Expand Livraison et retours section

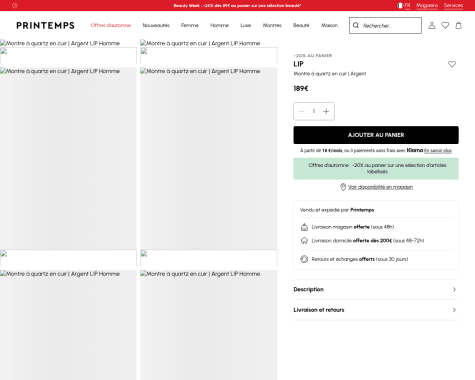click(376, 310)
